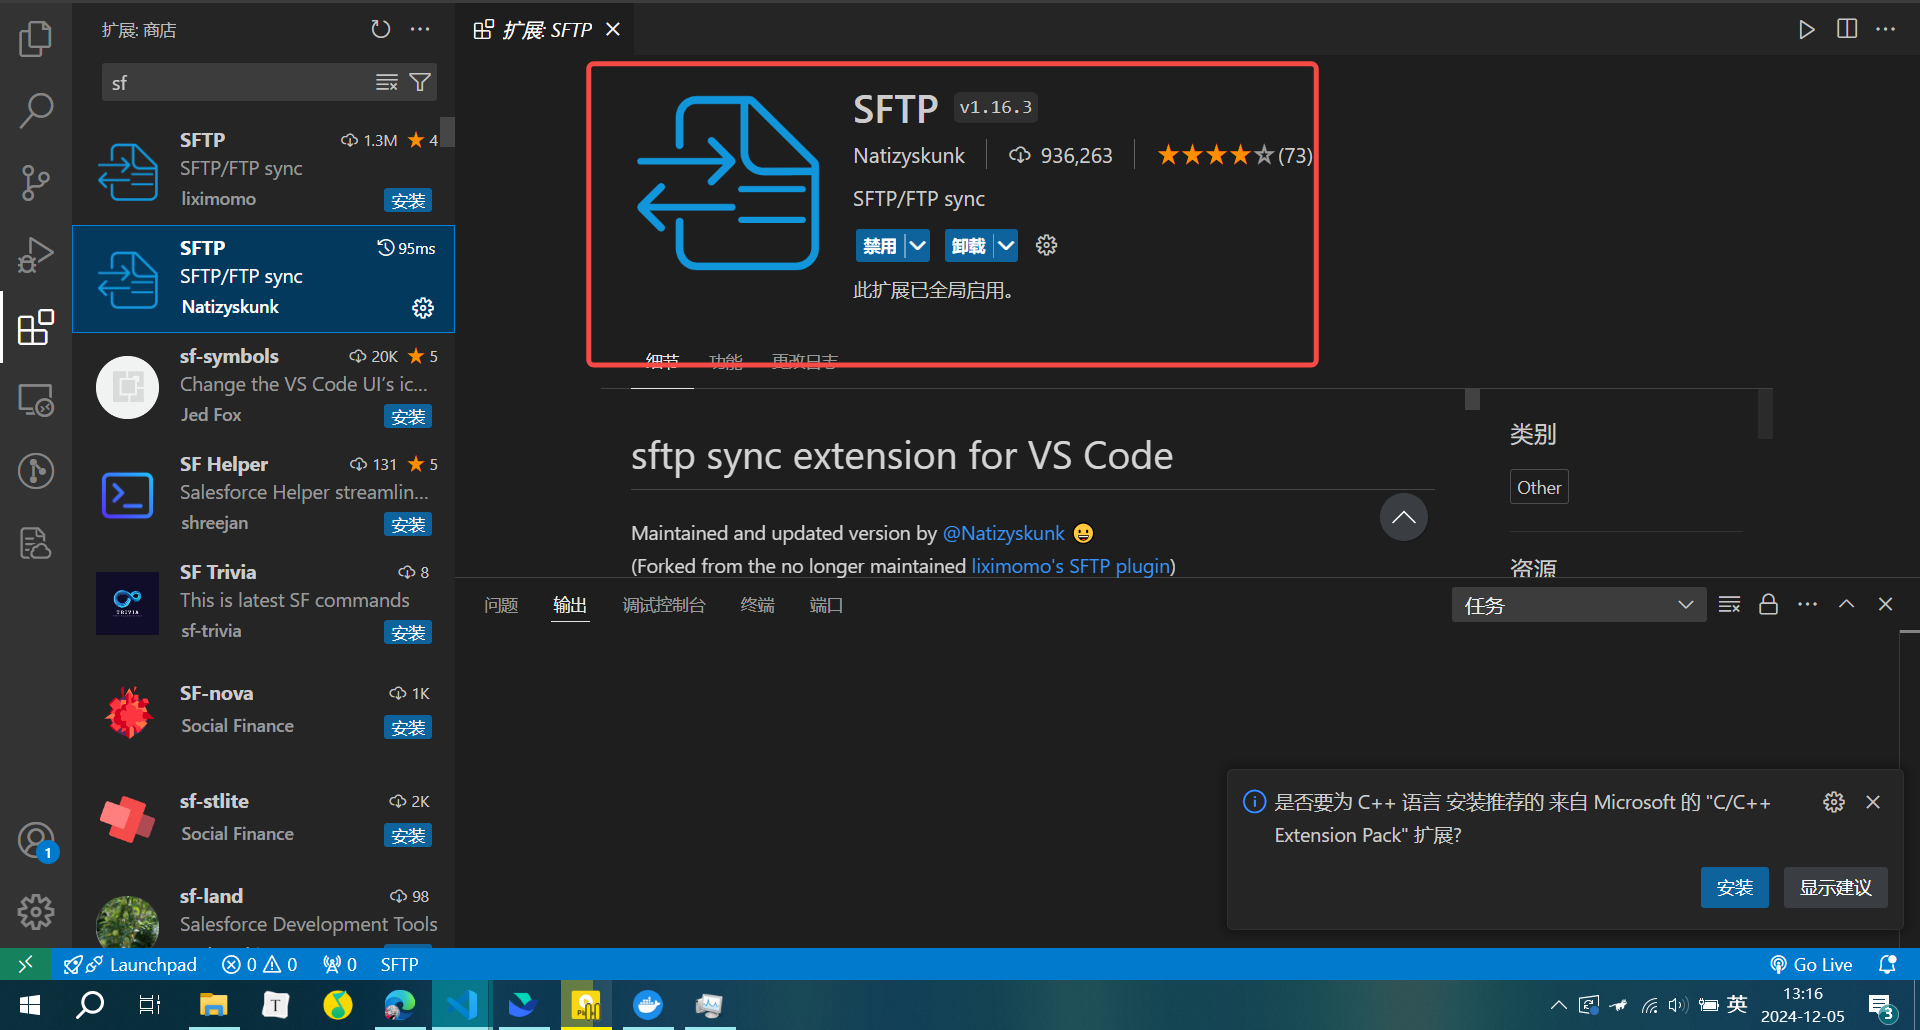This screenshot has height=1030, width=1920.
Task: Install the sf-symbols extension
Action: point(408,416)
